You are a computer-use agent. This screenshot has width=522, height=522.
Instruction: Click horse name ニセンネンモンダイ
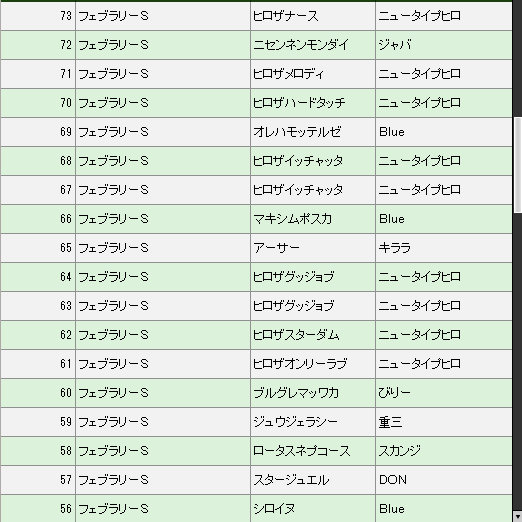(301, 45)
